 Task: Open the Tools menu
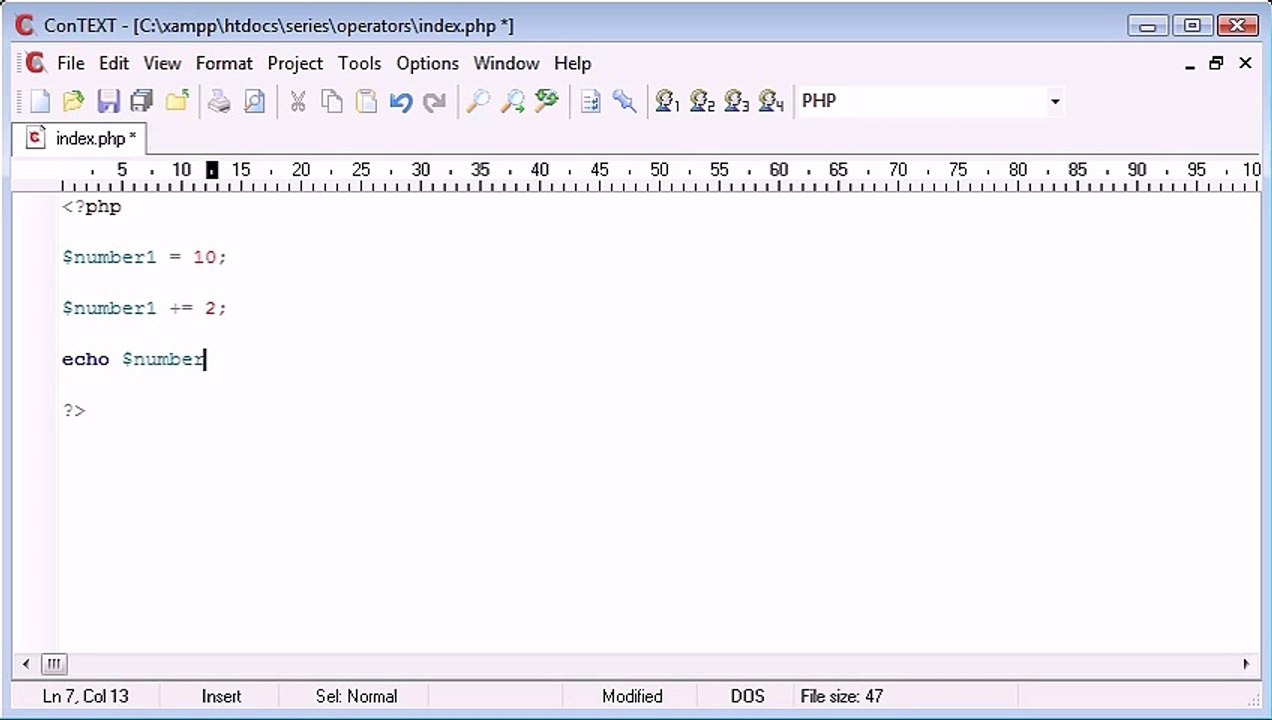[359, 63]
